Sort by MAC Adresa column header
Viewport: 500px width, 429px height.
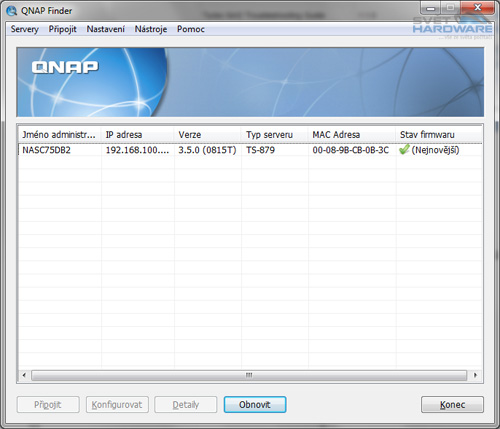pyautogui.click(x=352, y=135)
